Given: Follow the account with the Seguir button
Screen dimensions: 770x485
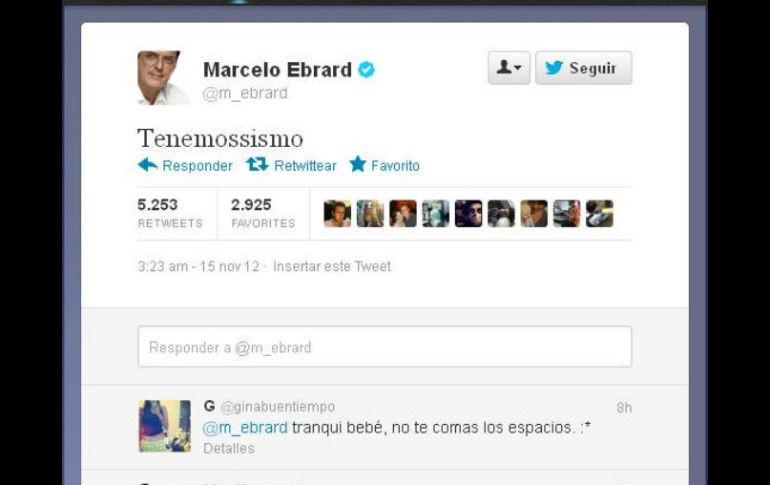Looking at the screenshot, I should (583, 68).
